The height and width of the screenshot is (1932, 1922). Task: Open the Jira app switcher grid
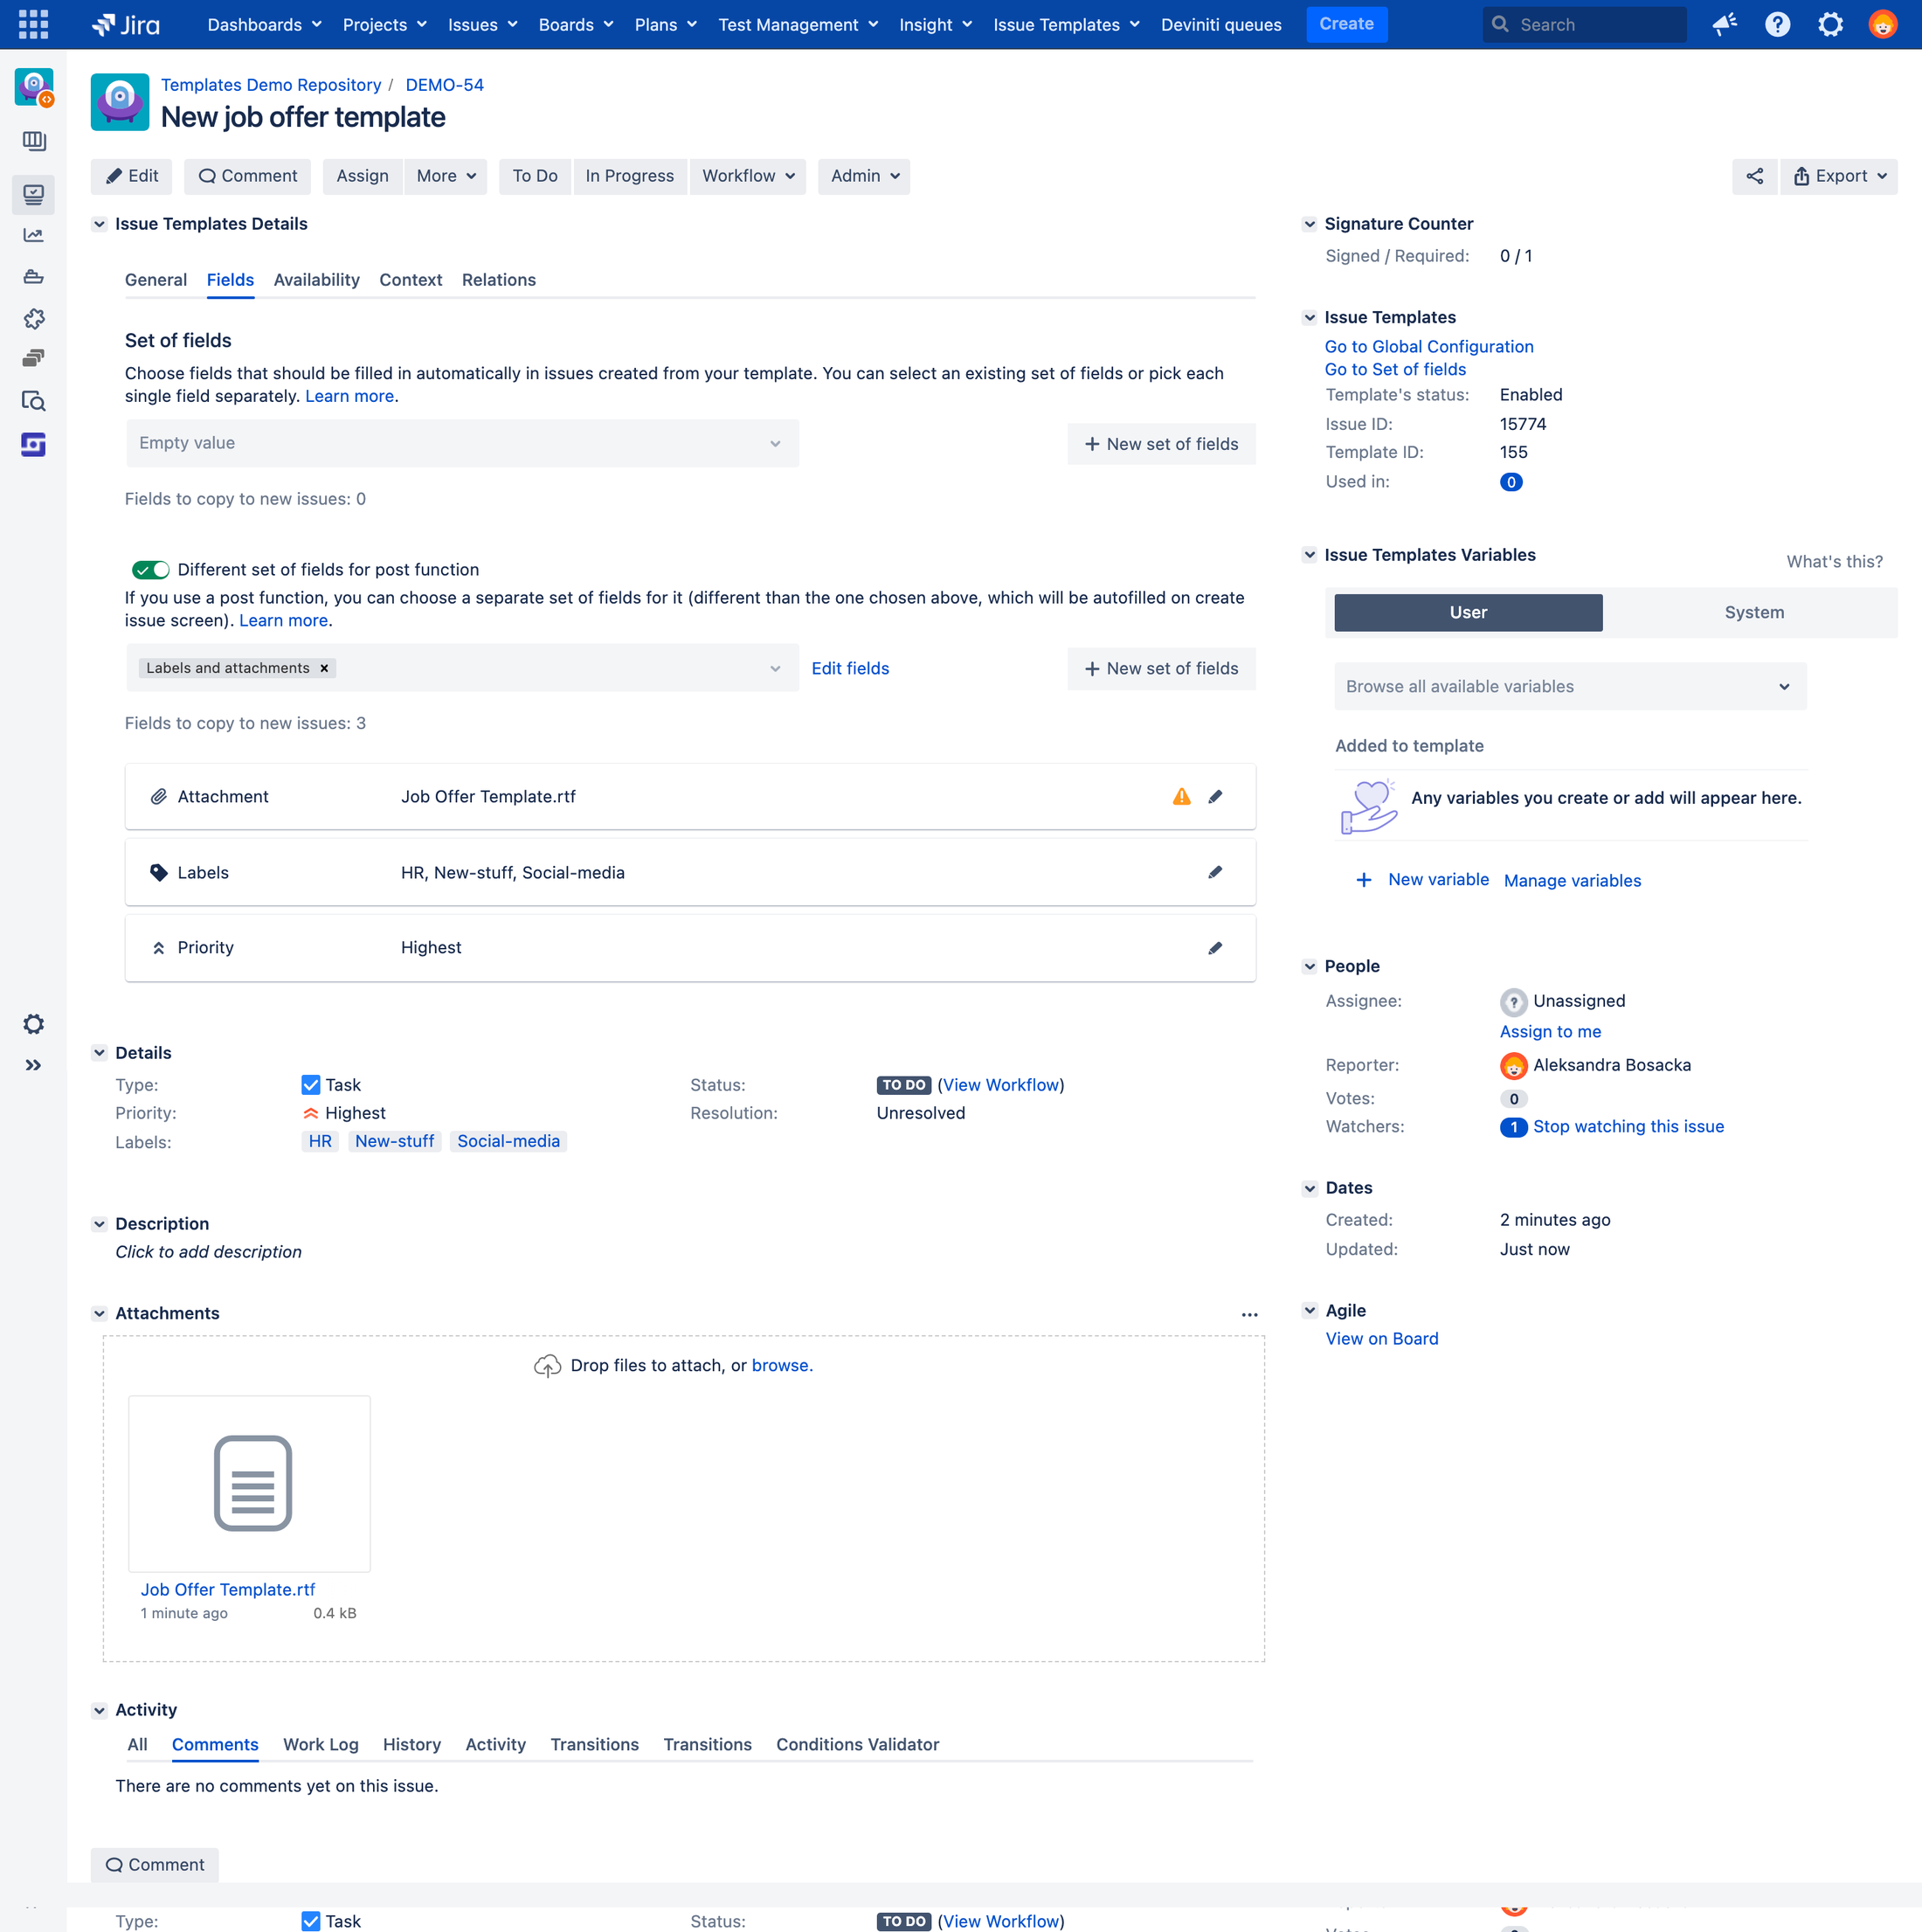[x=33, y=24]
